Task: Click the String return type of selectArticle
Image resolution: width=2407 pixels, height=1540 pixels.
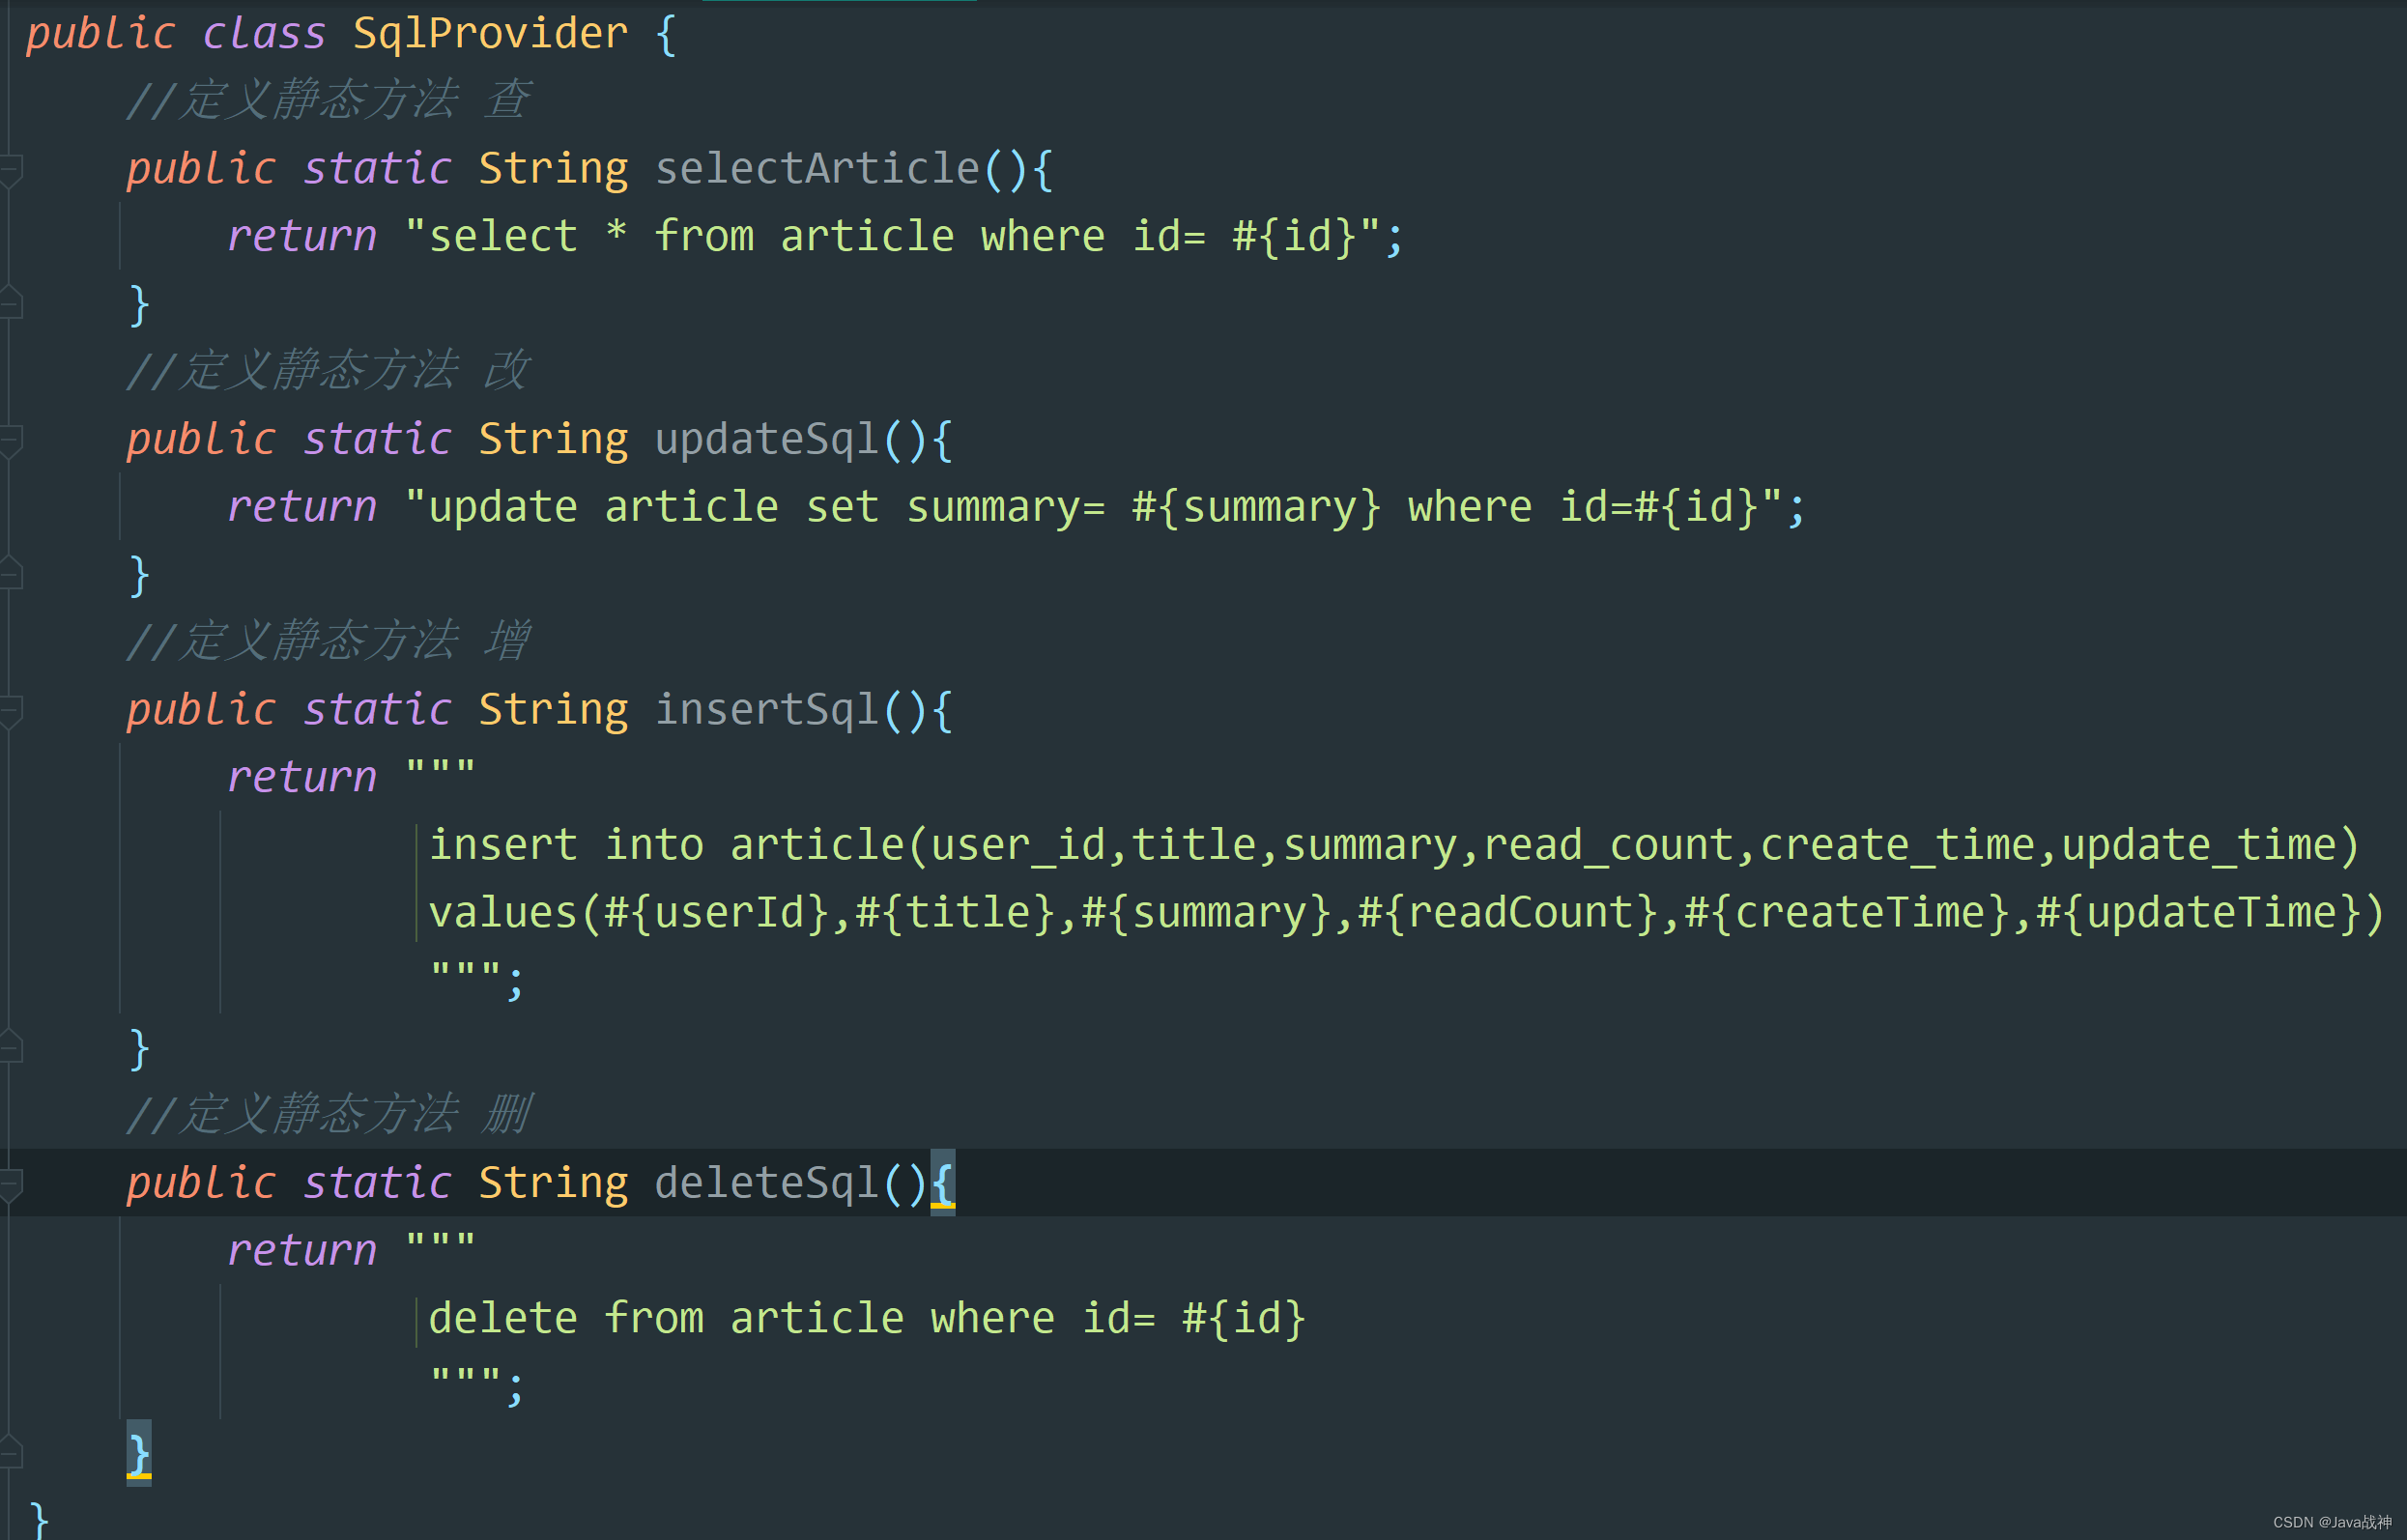Action: (x=554, y=168)
